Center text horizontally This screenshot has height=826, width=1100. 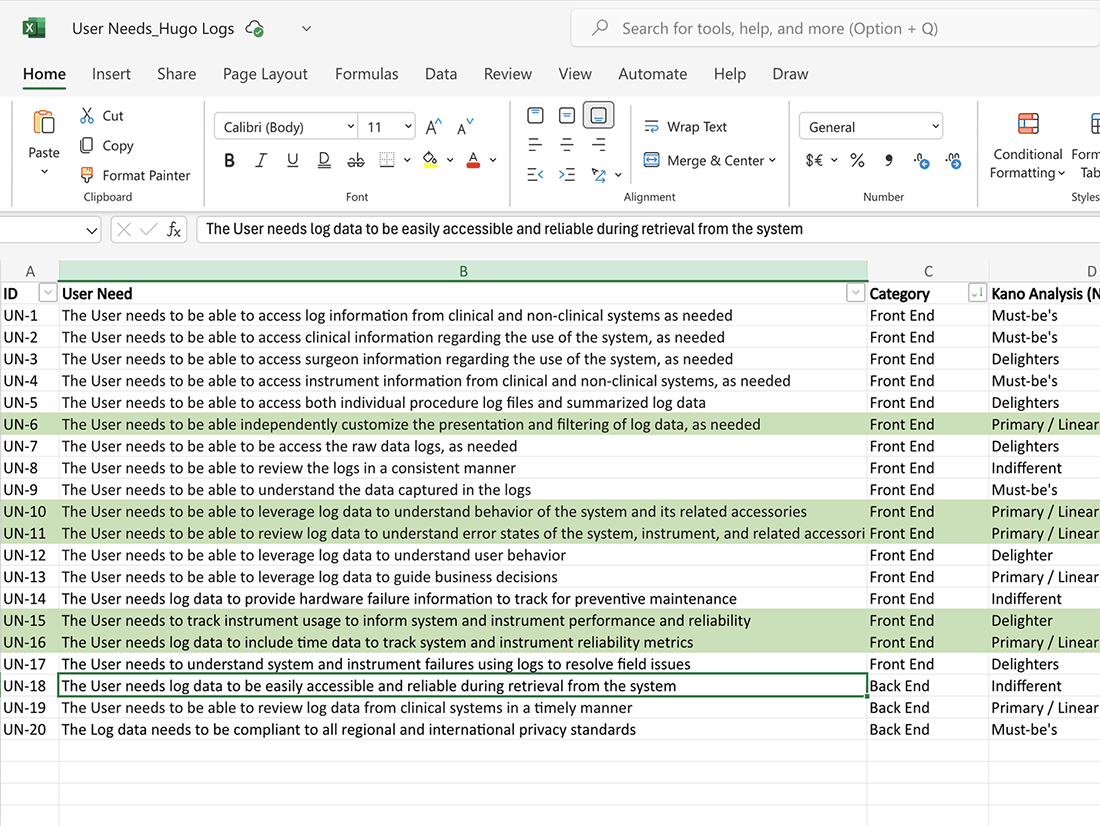coord(567,145)
